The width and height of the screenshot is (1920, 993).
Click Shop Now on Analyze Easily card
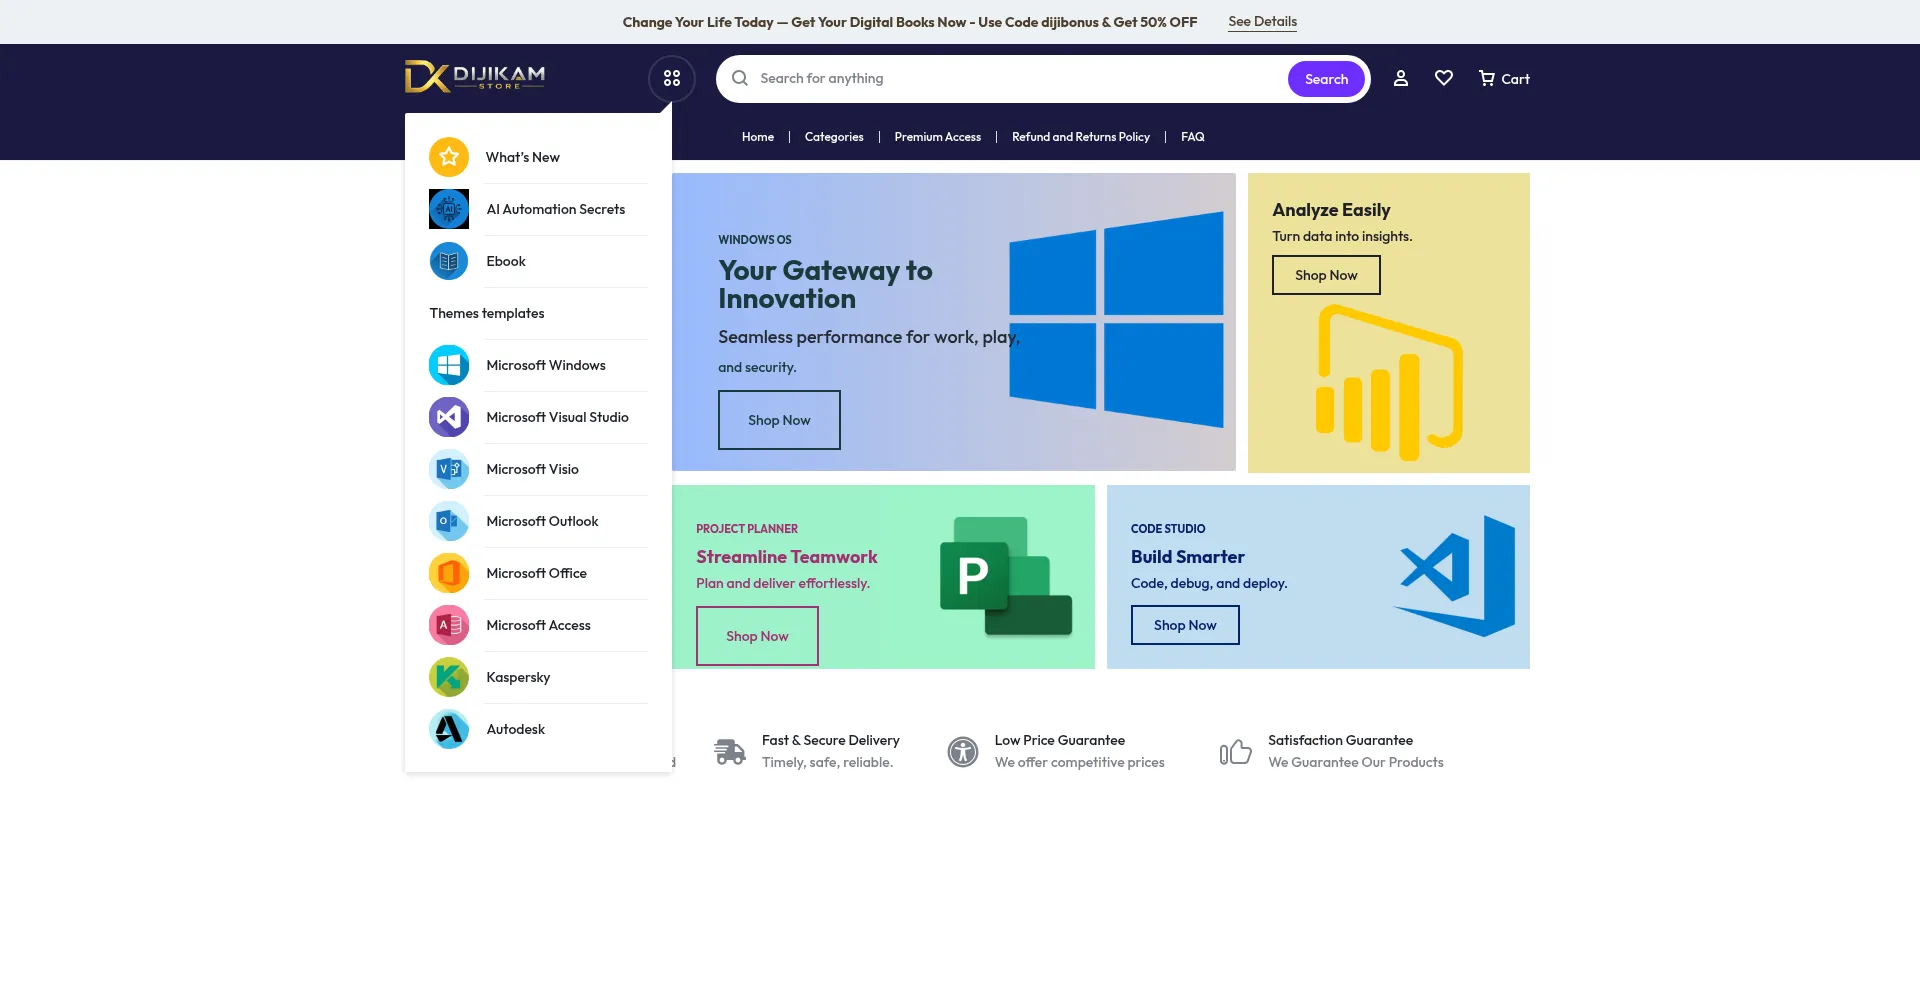click(1326, 275)
